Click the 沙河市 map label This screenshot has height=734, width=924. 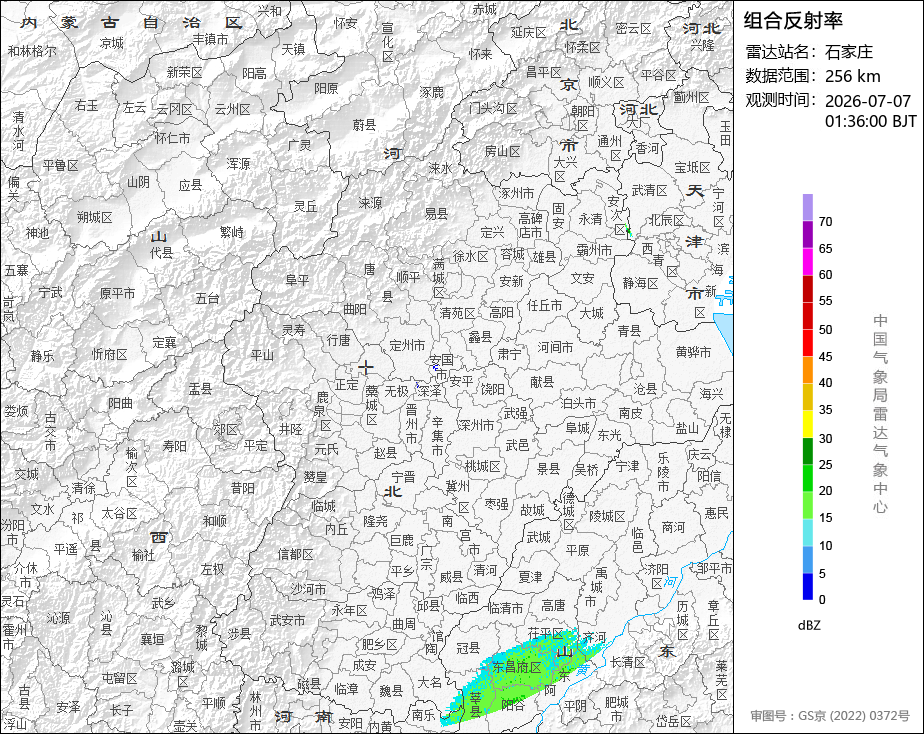tap(308, 588)
